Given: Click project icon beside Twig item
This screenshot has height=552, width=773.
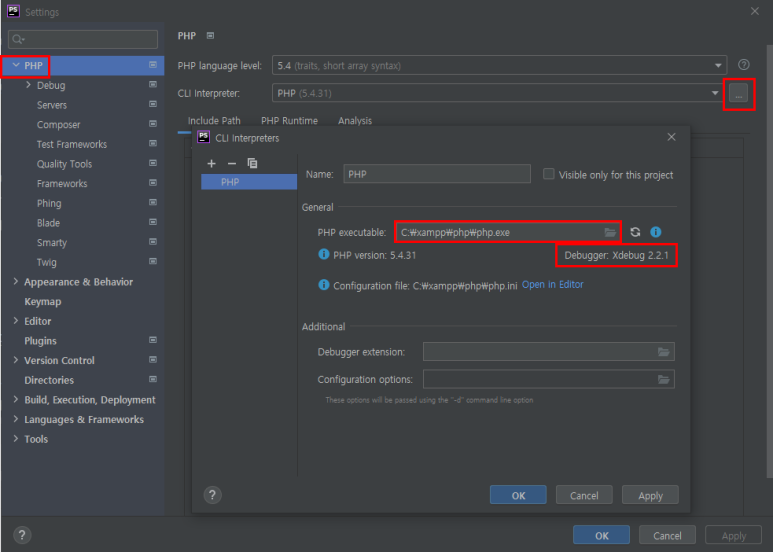Looking at the screenshot, I should (x=153, y=261).
